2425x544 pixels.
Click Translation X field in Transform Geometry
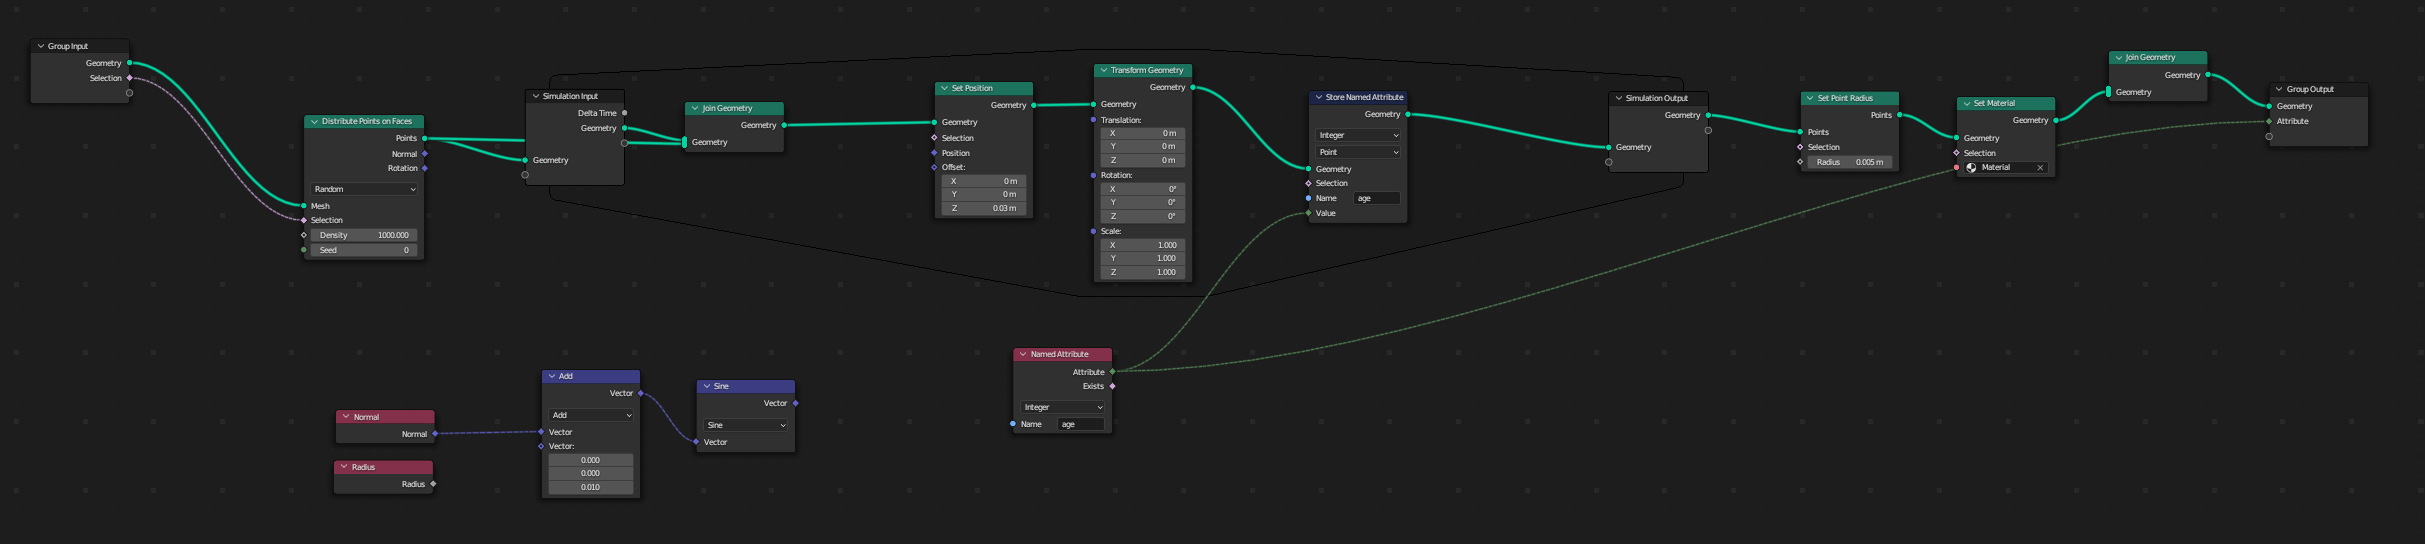[x=1143, y=133]
